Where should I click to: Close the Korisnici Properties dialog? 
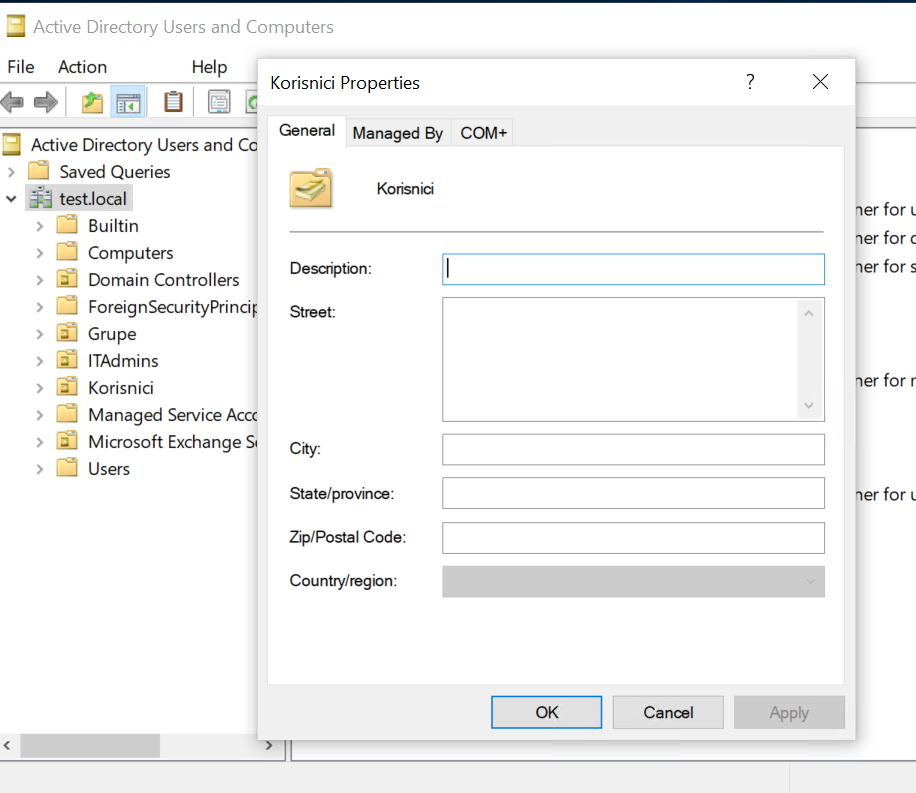(820, 82)
